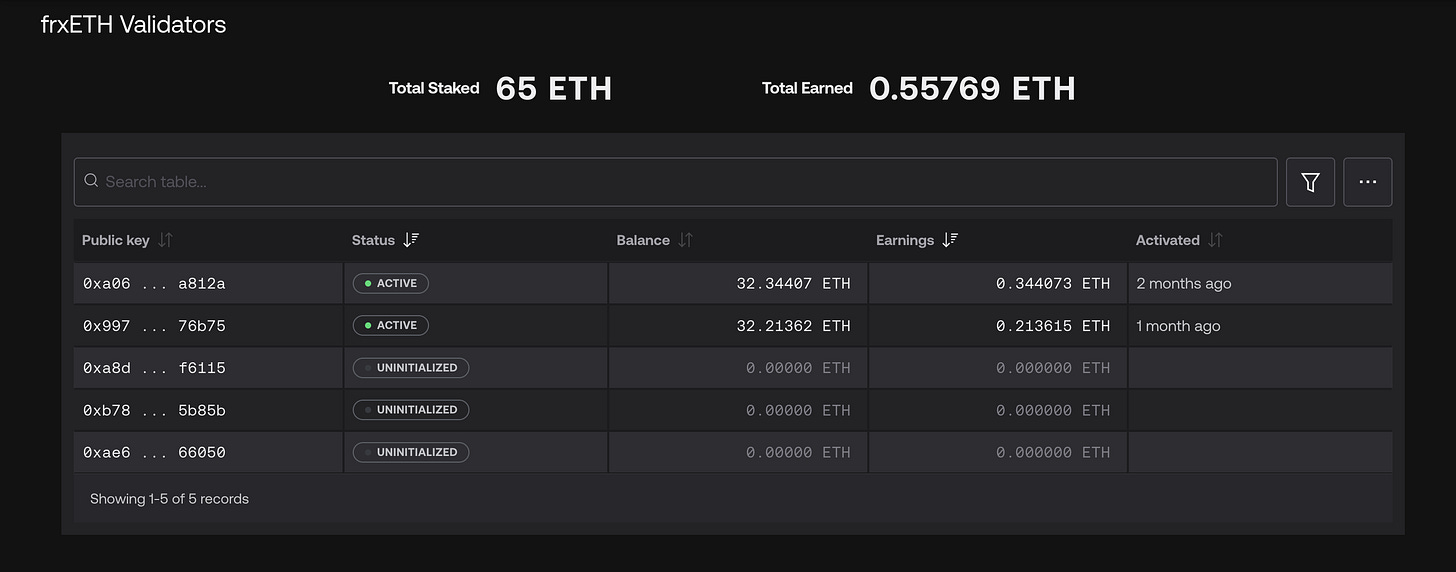
Task: Click the Status column header label
Action: pyautogui.click(x=373, y=240)
